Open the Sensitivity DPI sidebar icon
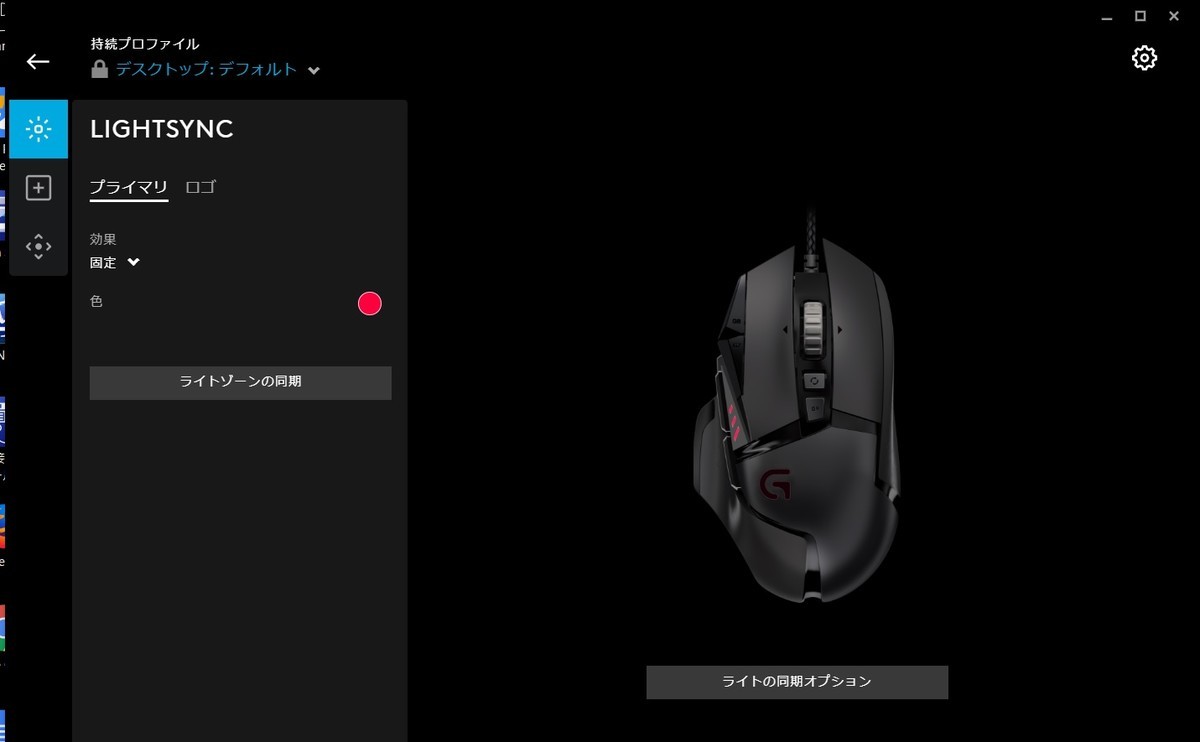 point(38,246)
